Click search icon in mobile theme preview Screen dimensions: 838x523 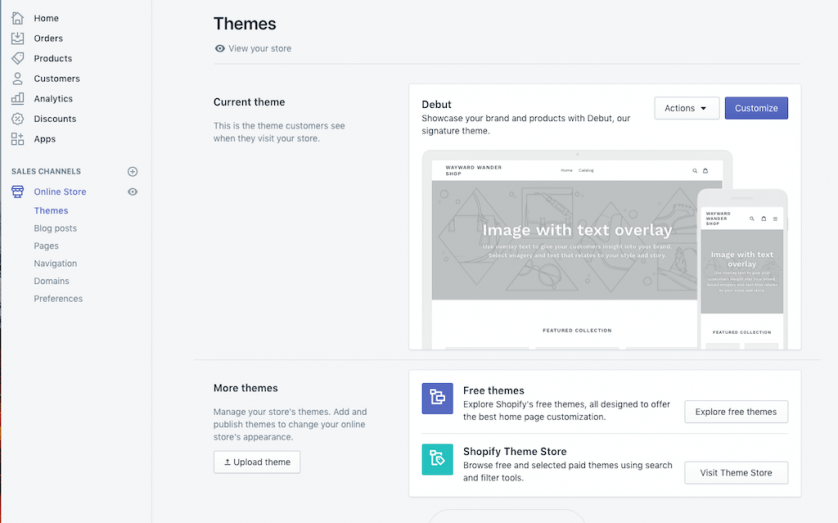(x=752, y=218)
